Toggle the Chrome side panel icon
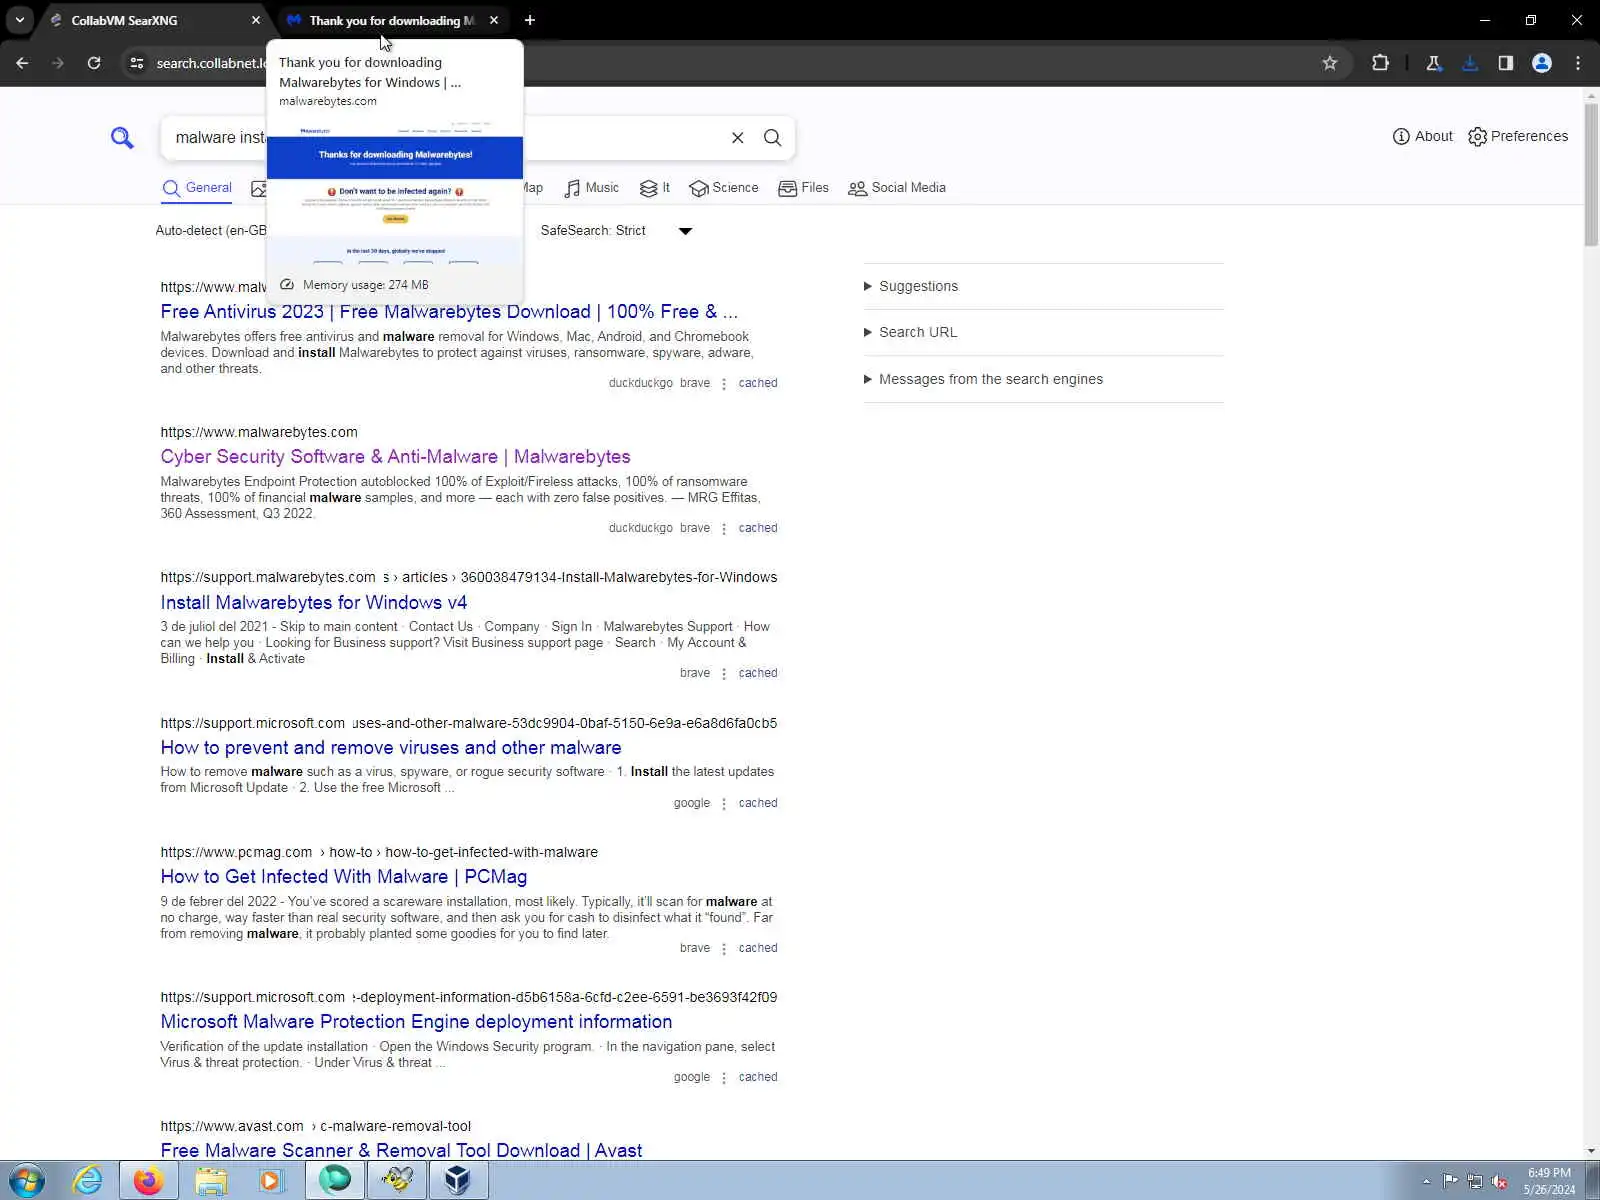Image resolution: width=1600 pixels, height=1200 pixels. click(1506, 63)
